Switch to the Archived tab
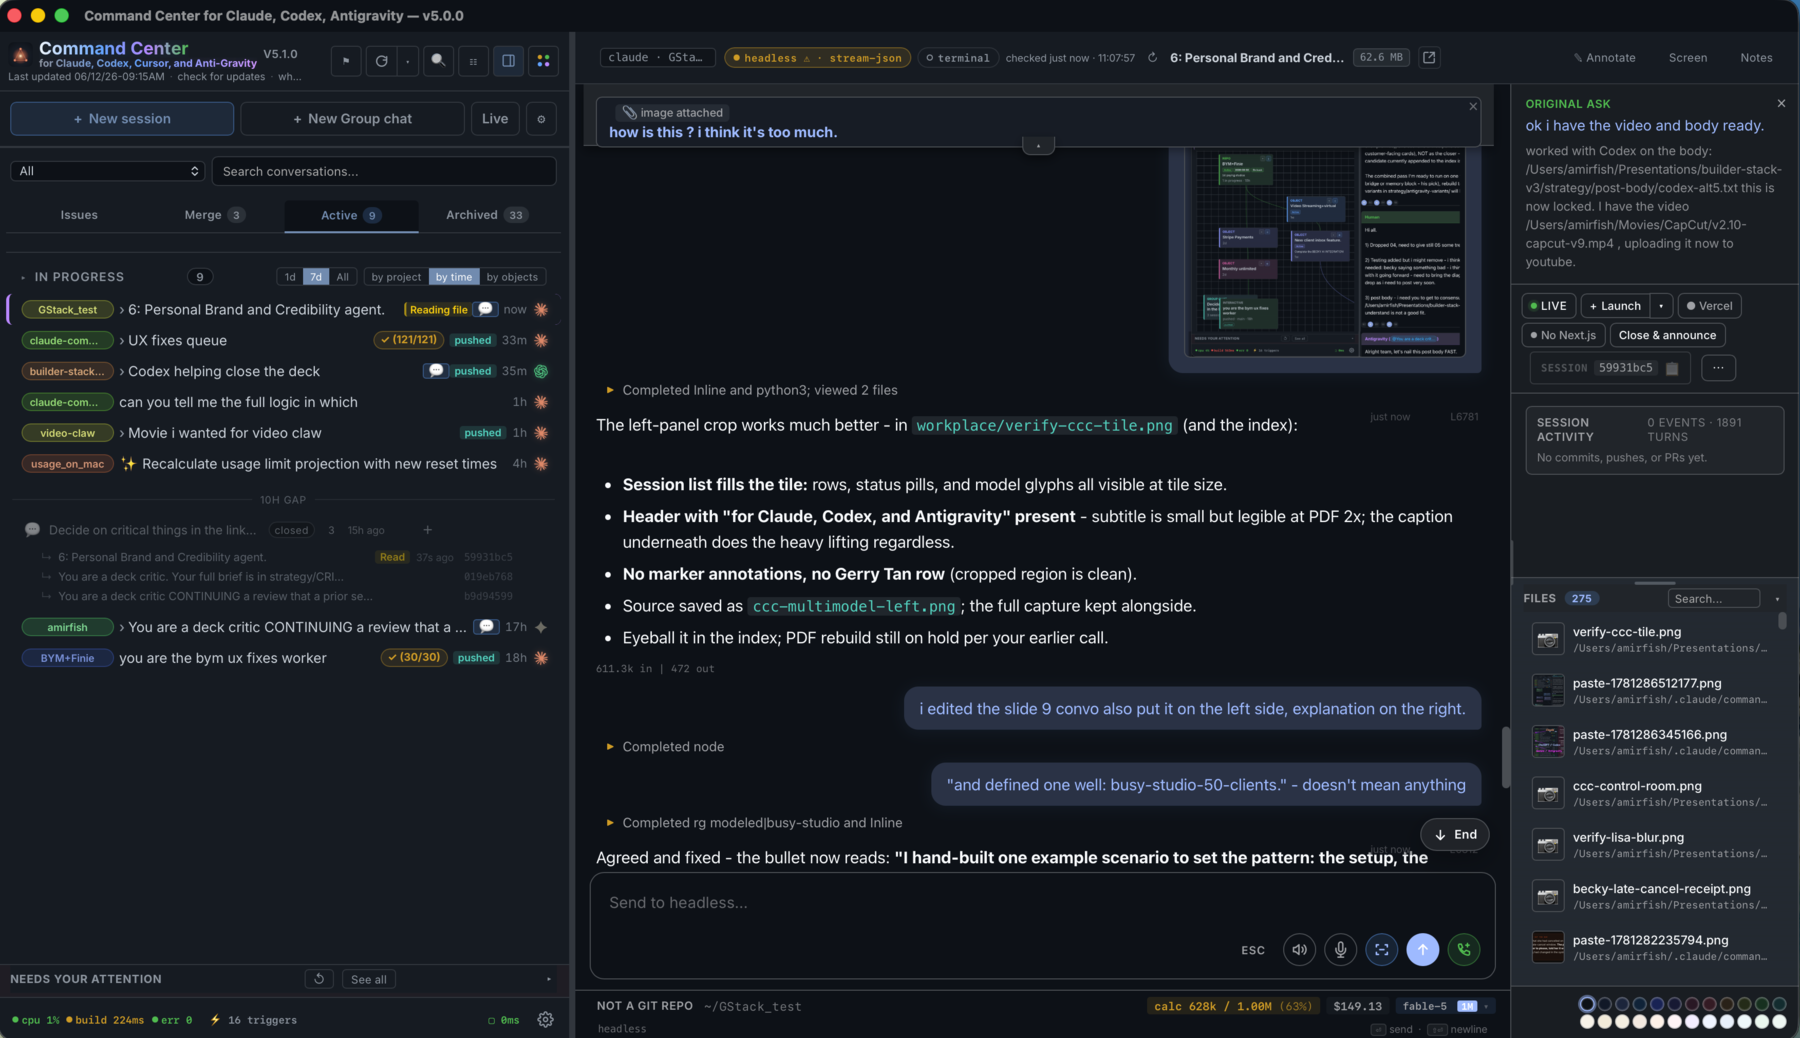Screen dimensions: 1800x1038 (x=487, y=215)
